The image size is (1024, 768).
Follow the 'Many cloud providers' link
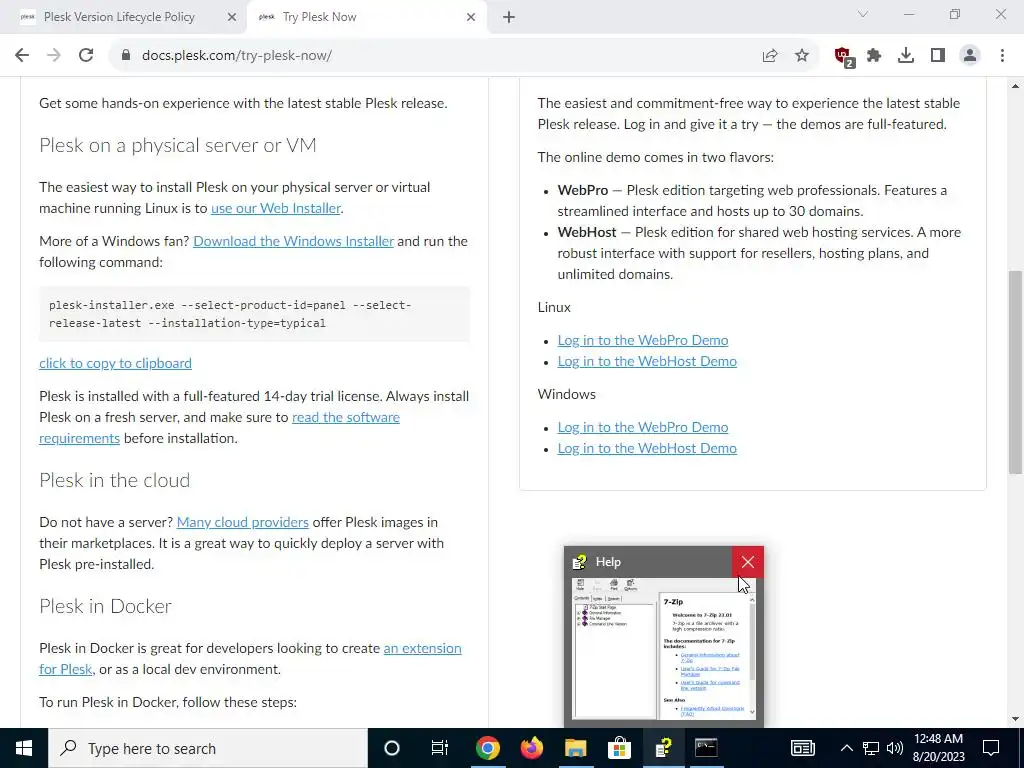(242, 522)
